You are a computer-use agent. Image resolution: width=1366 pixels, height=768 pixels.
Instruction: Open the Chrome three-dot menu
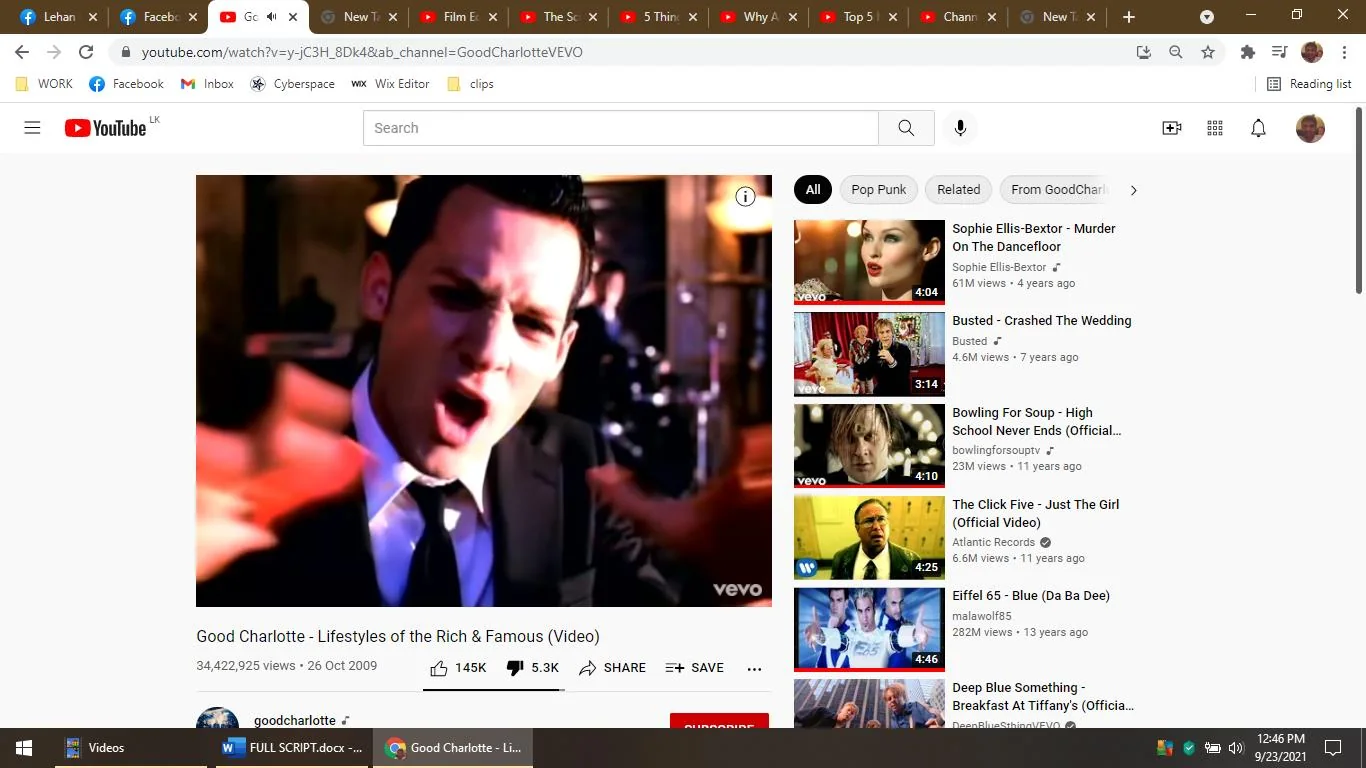point(1343,52)
